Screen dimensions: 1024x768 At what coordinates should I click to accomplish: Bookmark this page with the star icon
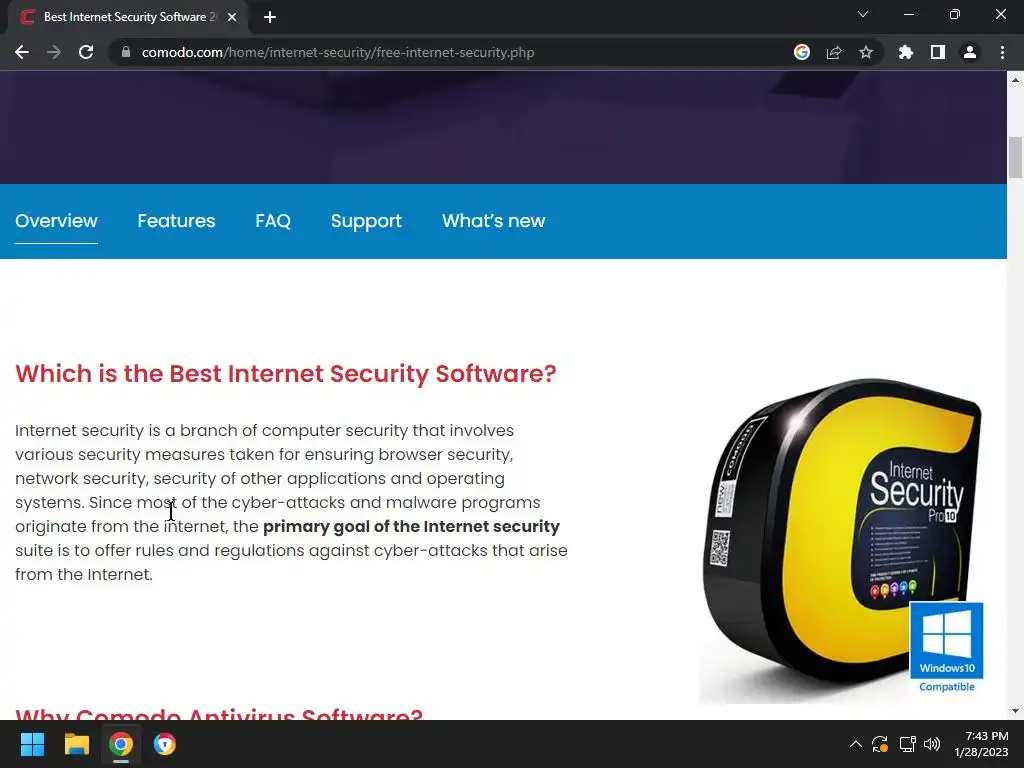tap(866, 52)
